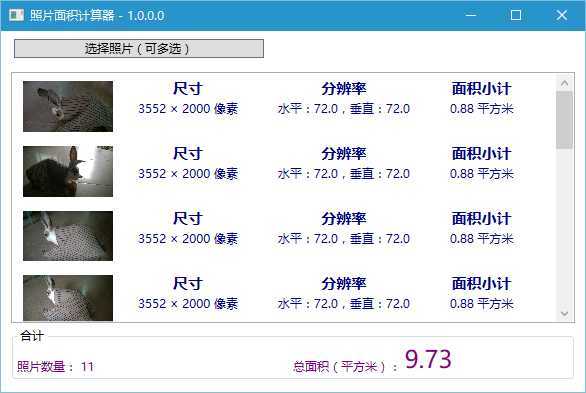The width and height of the screenshot is (586, 393).
Task: Click the first row's 0.88 平方米 value
Action: [481, 109]
